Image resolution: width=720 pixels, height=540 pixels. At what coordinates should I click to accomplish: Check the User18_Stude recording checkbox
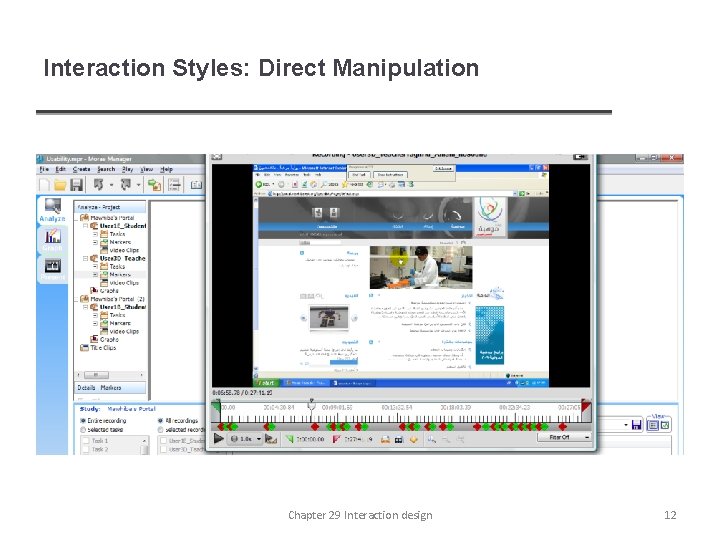163,441
